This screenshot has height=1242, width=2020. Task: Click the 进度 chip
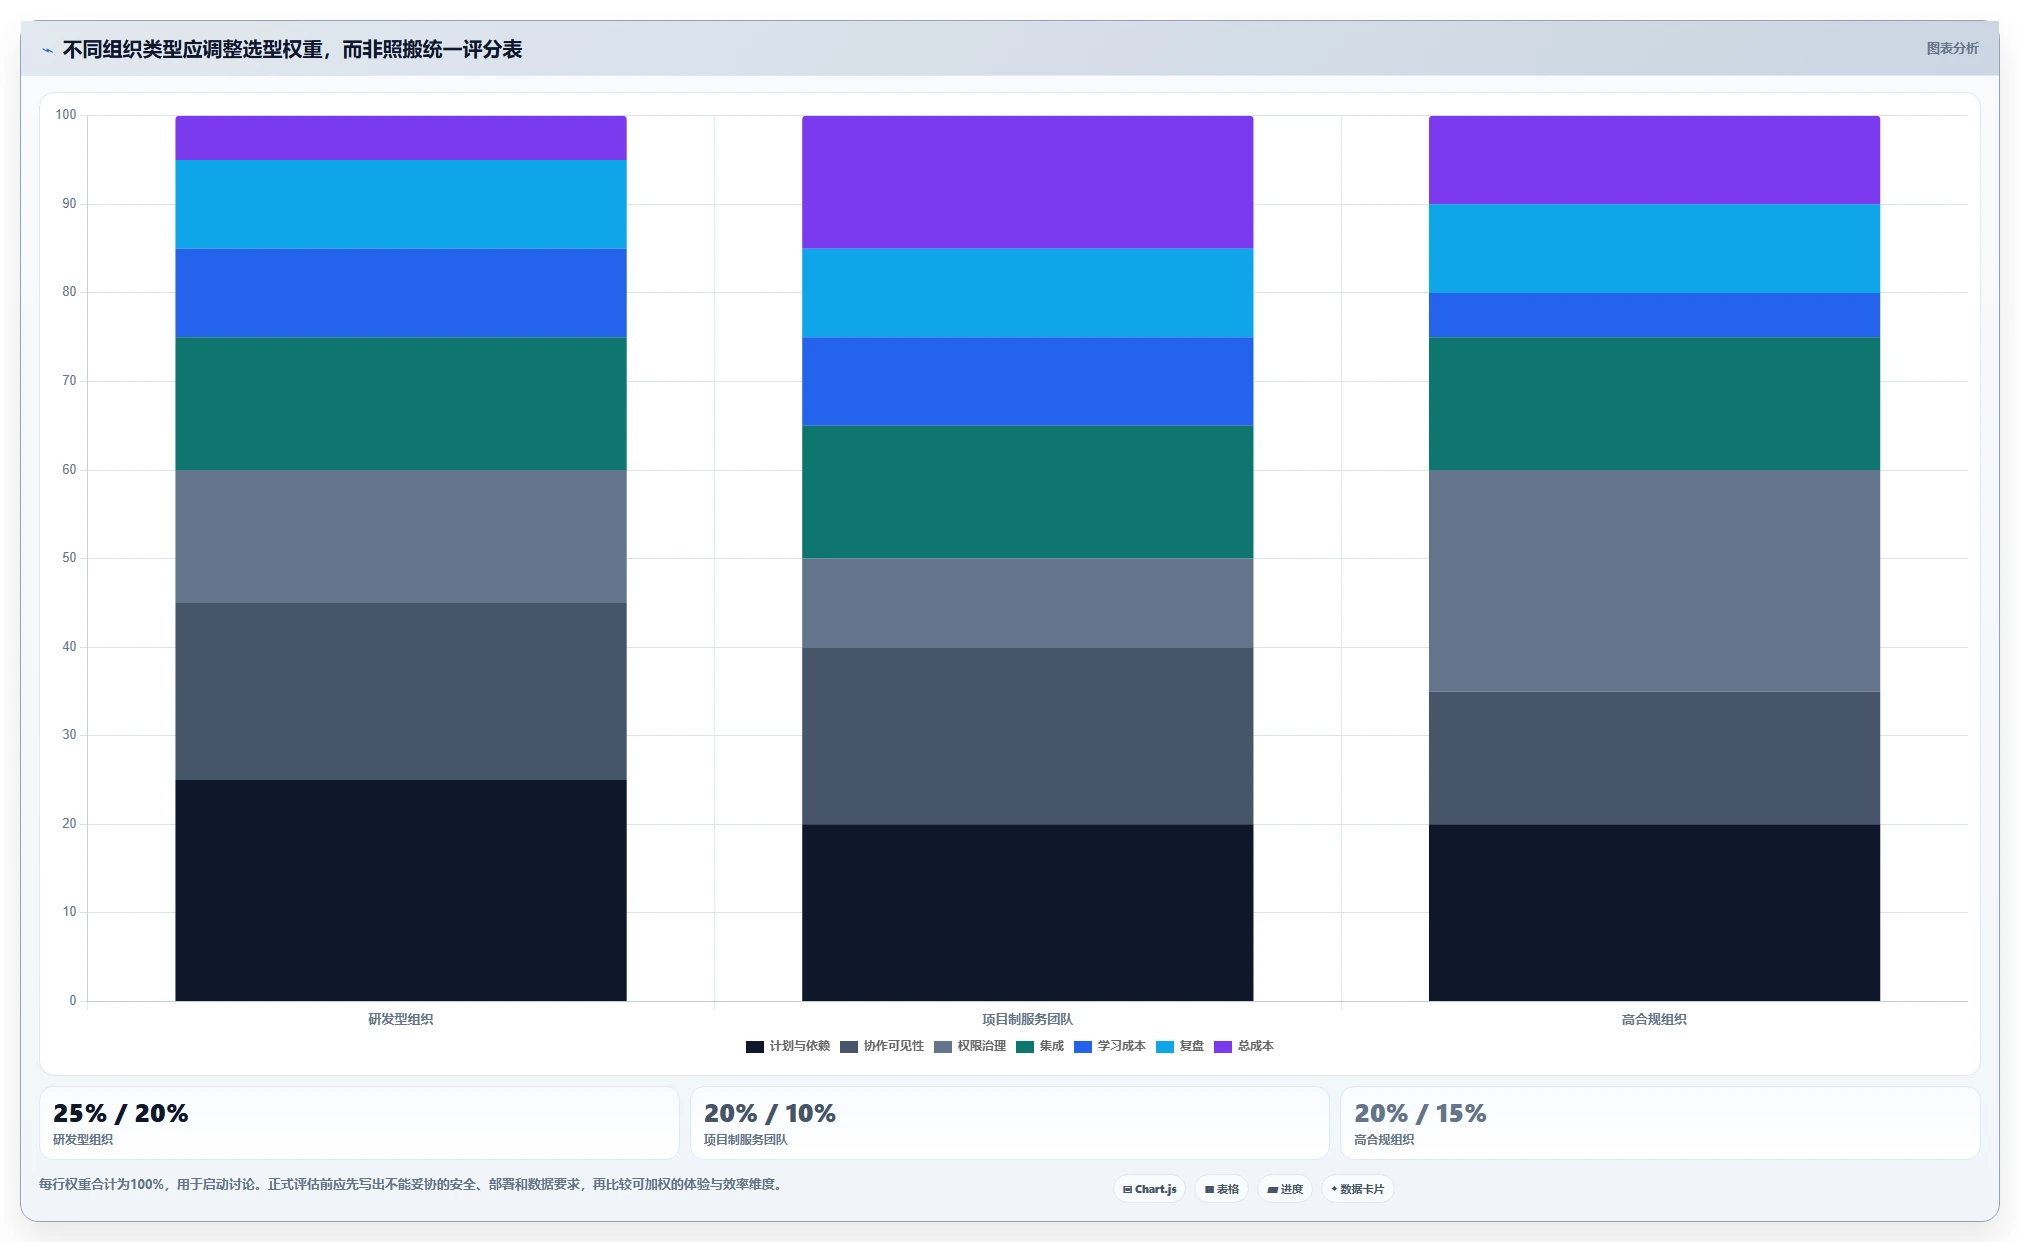1284,1189
